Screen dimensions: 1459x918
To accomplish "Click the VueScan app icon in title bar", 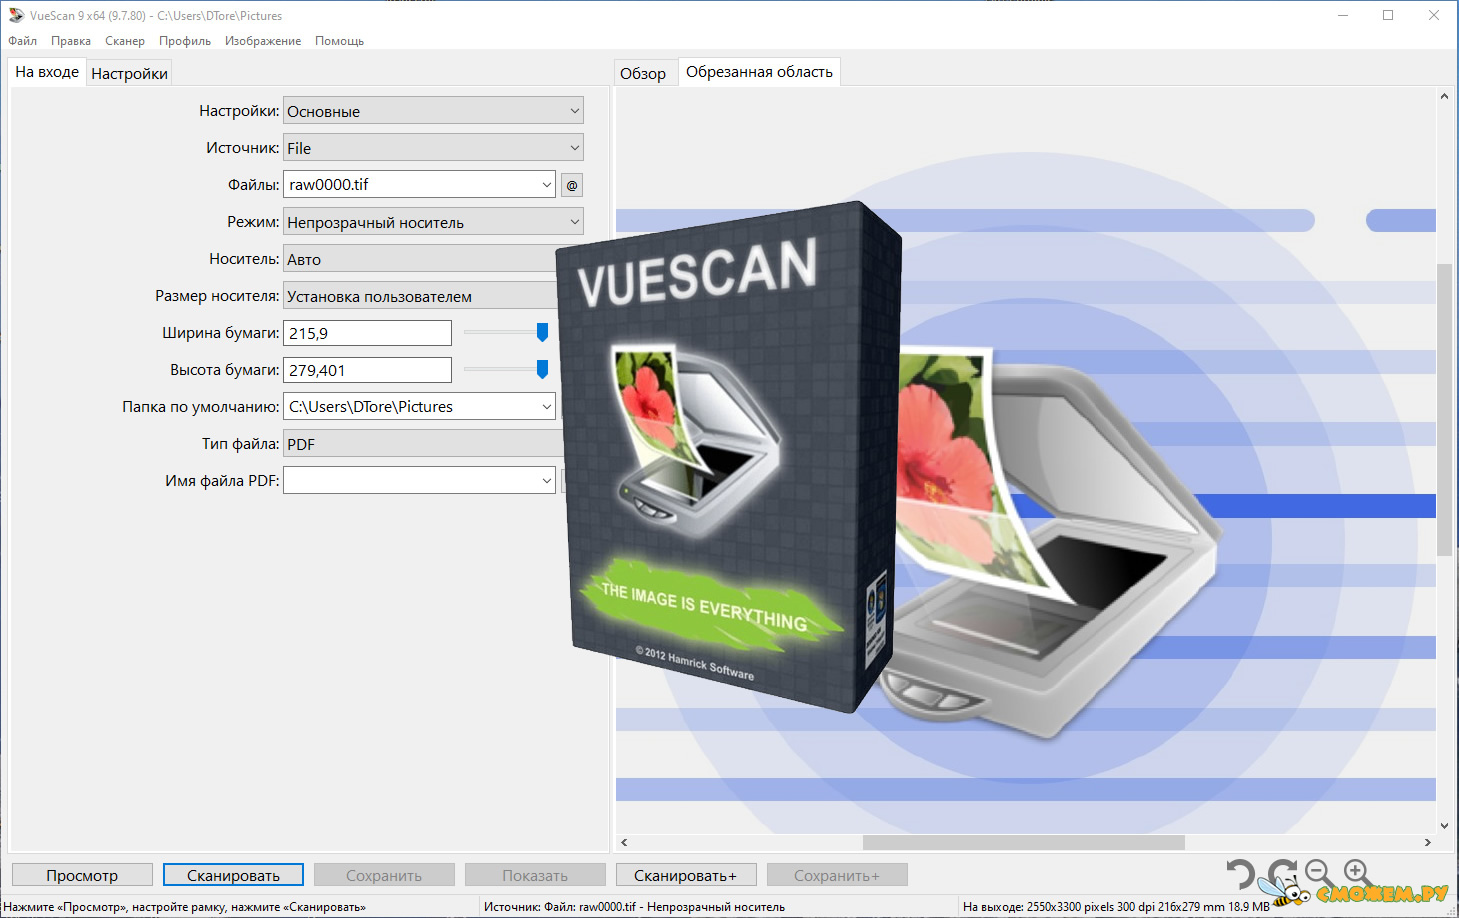I will [x=16, y=15].
